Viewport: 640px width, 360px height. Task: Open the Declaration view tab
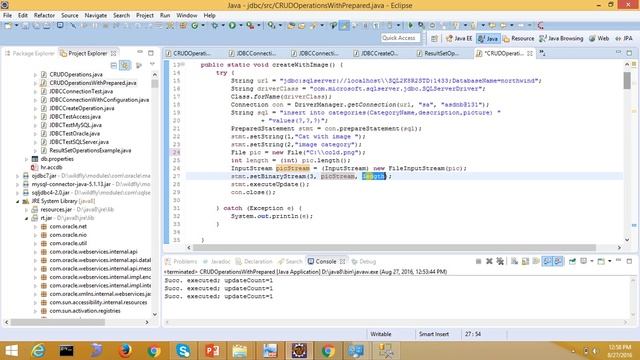[x=254, y=262]
